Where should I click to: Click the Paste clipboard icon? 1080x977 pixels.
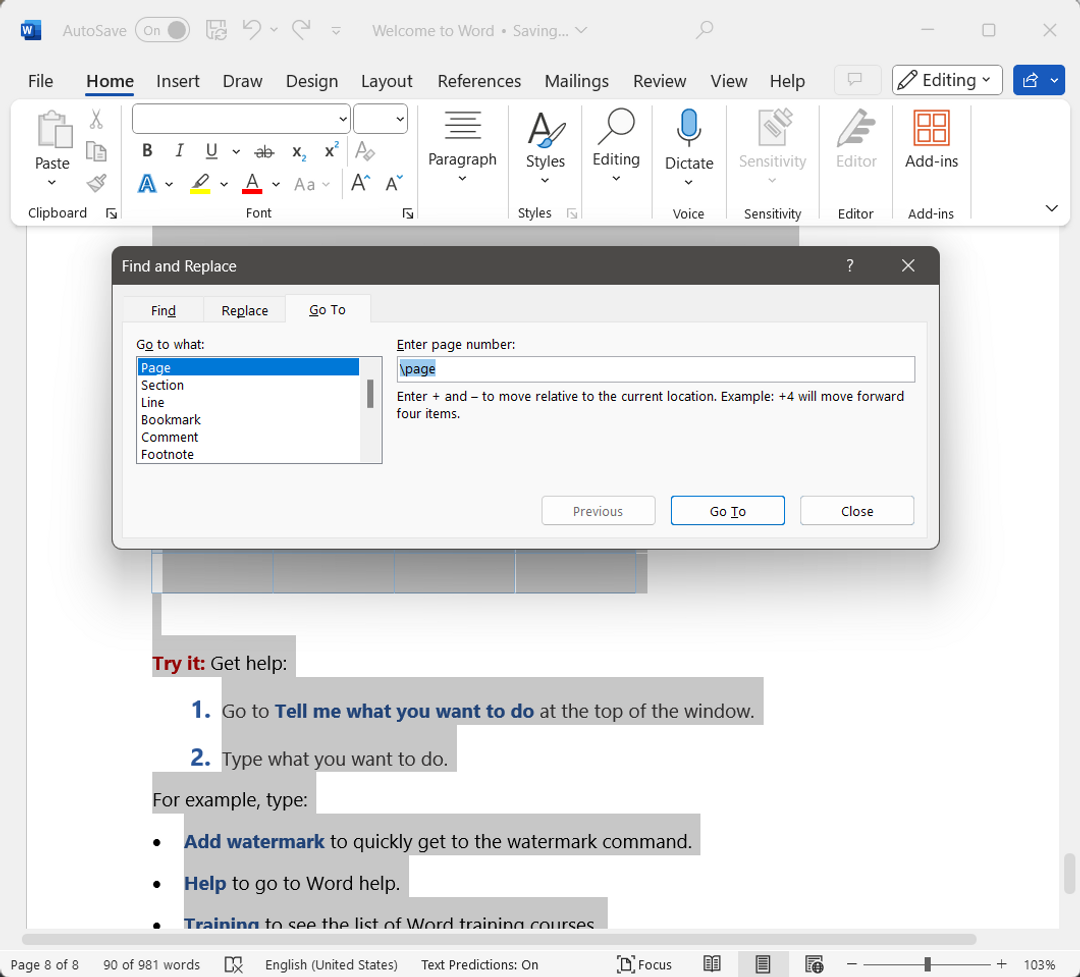[54, 130]
